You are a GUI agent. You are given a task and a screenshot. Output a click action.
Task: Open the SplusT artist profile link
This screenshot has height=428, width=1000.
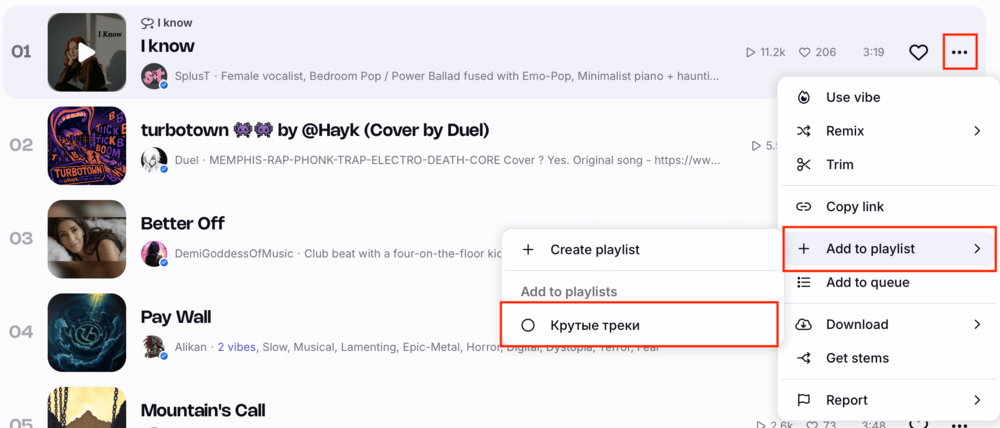pos(191,77)
